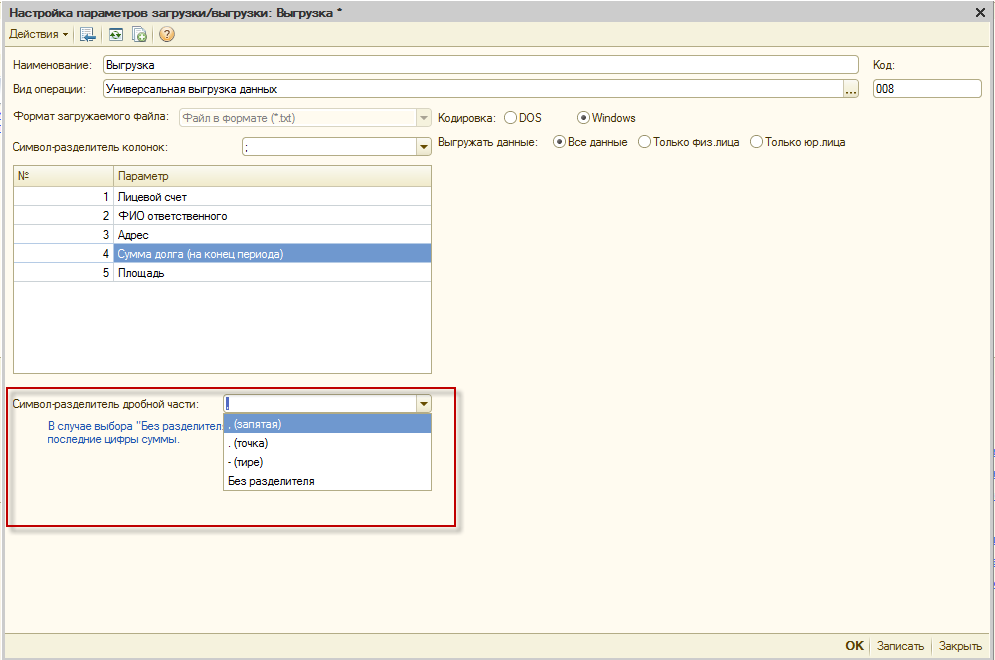Select Все данные radio button
This screenshot has height=660, width=995.
tap(559, 142)
